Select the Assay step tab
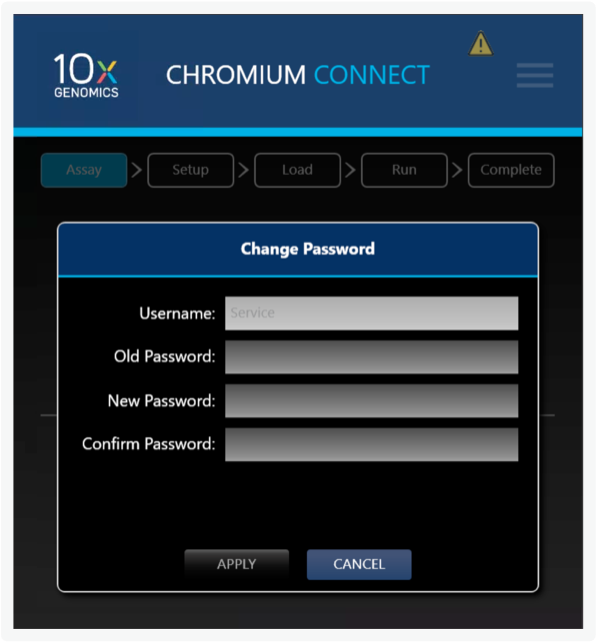 click(84, 170)
